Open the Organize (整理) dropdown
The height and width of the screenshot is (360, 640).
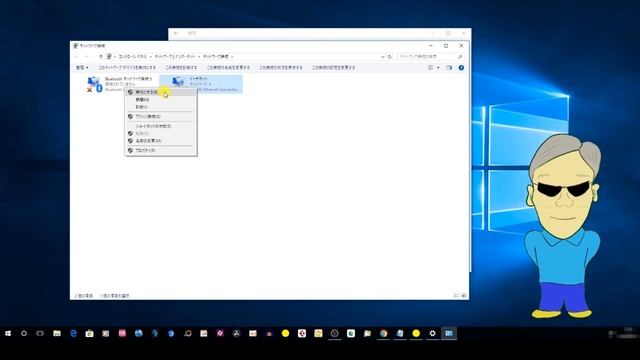[x=82, y=68]
